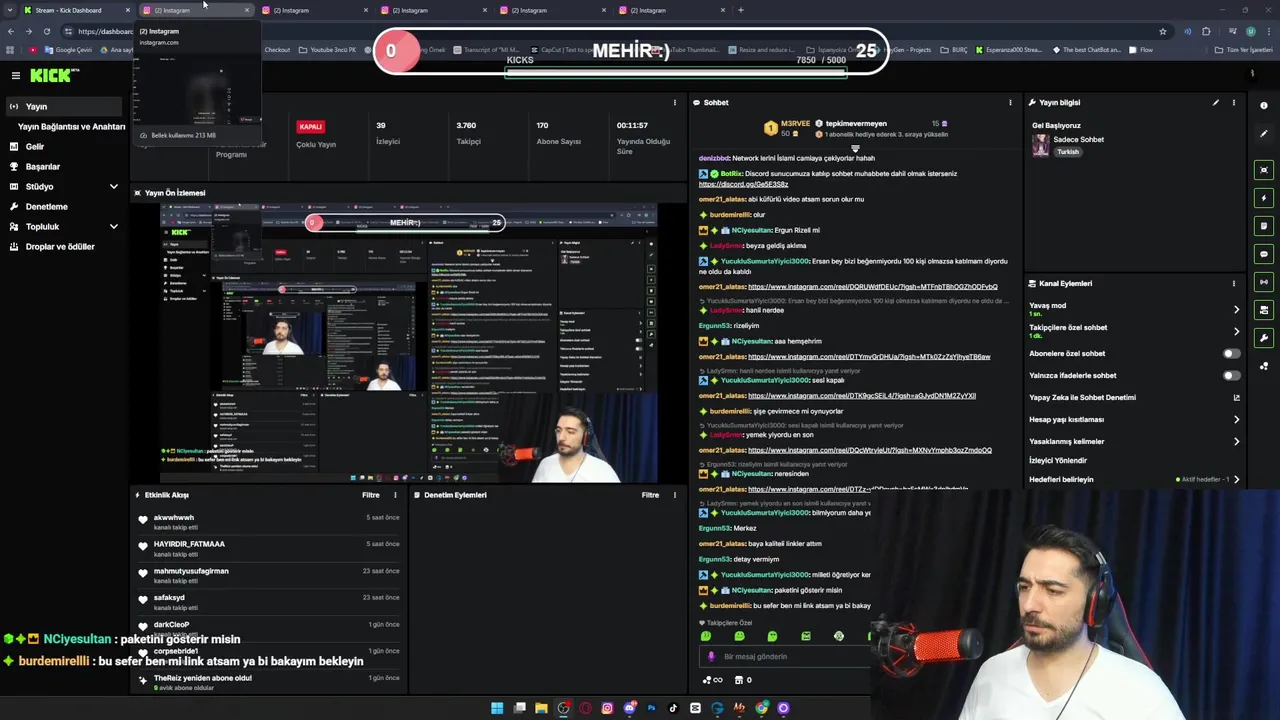The width and height of the screenshot is (1280, 720).
Task: Click moderation actions icon in right rail
Action: pos(1264,310)
